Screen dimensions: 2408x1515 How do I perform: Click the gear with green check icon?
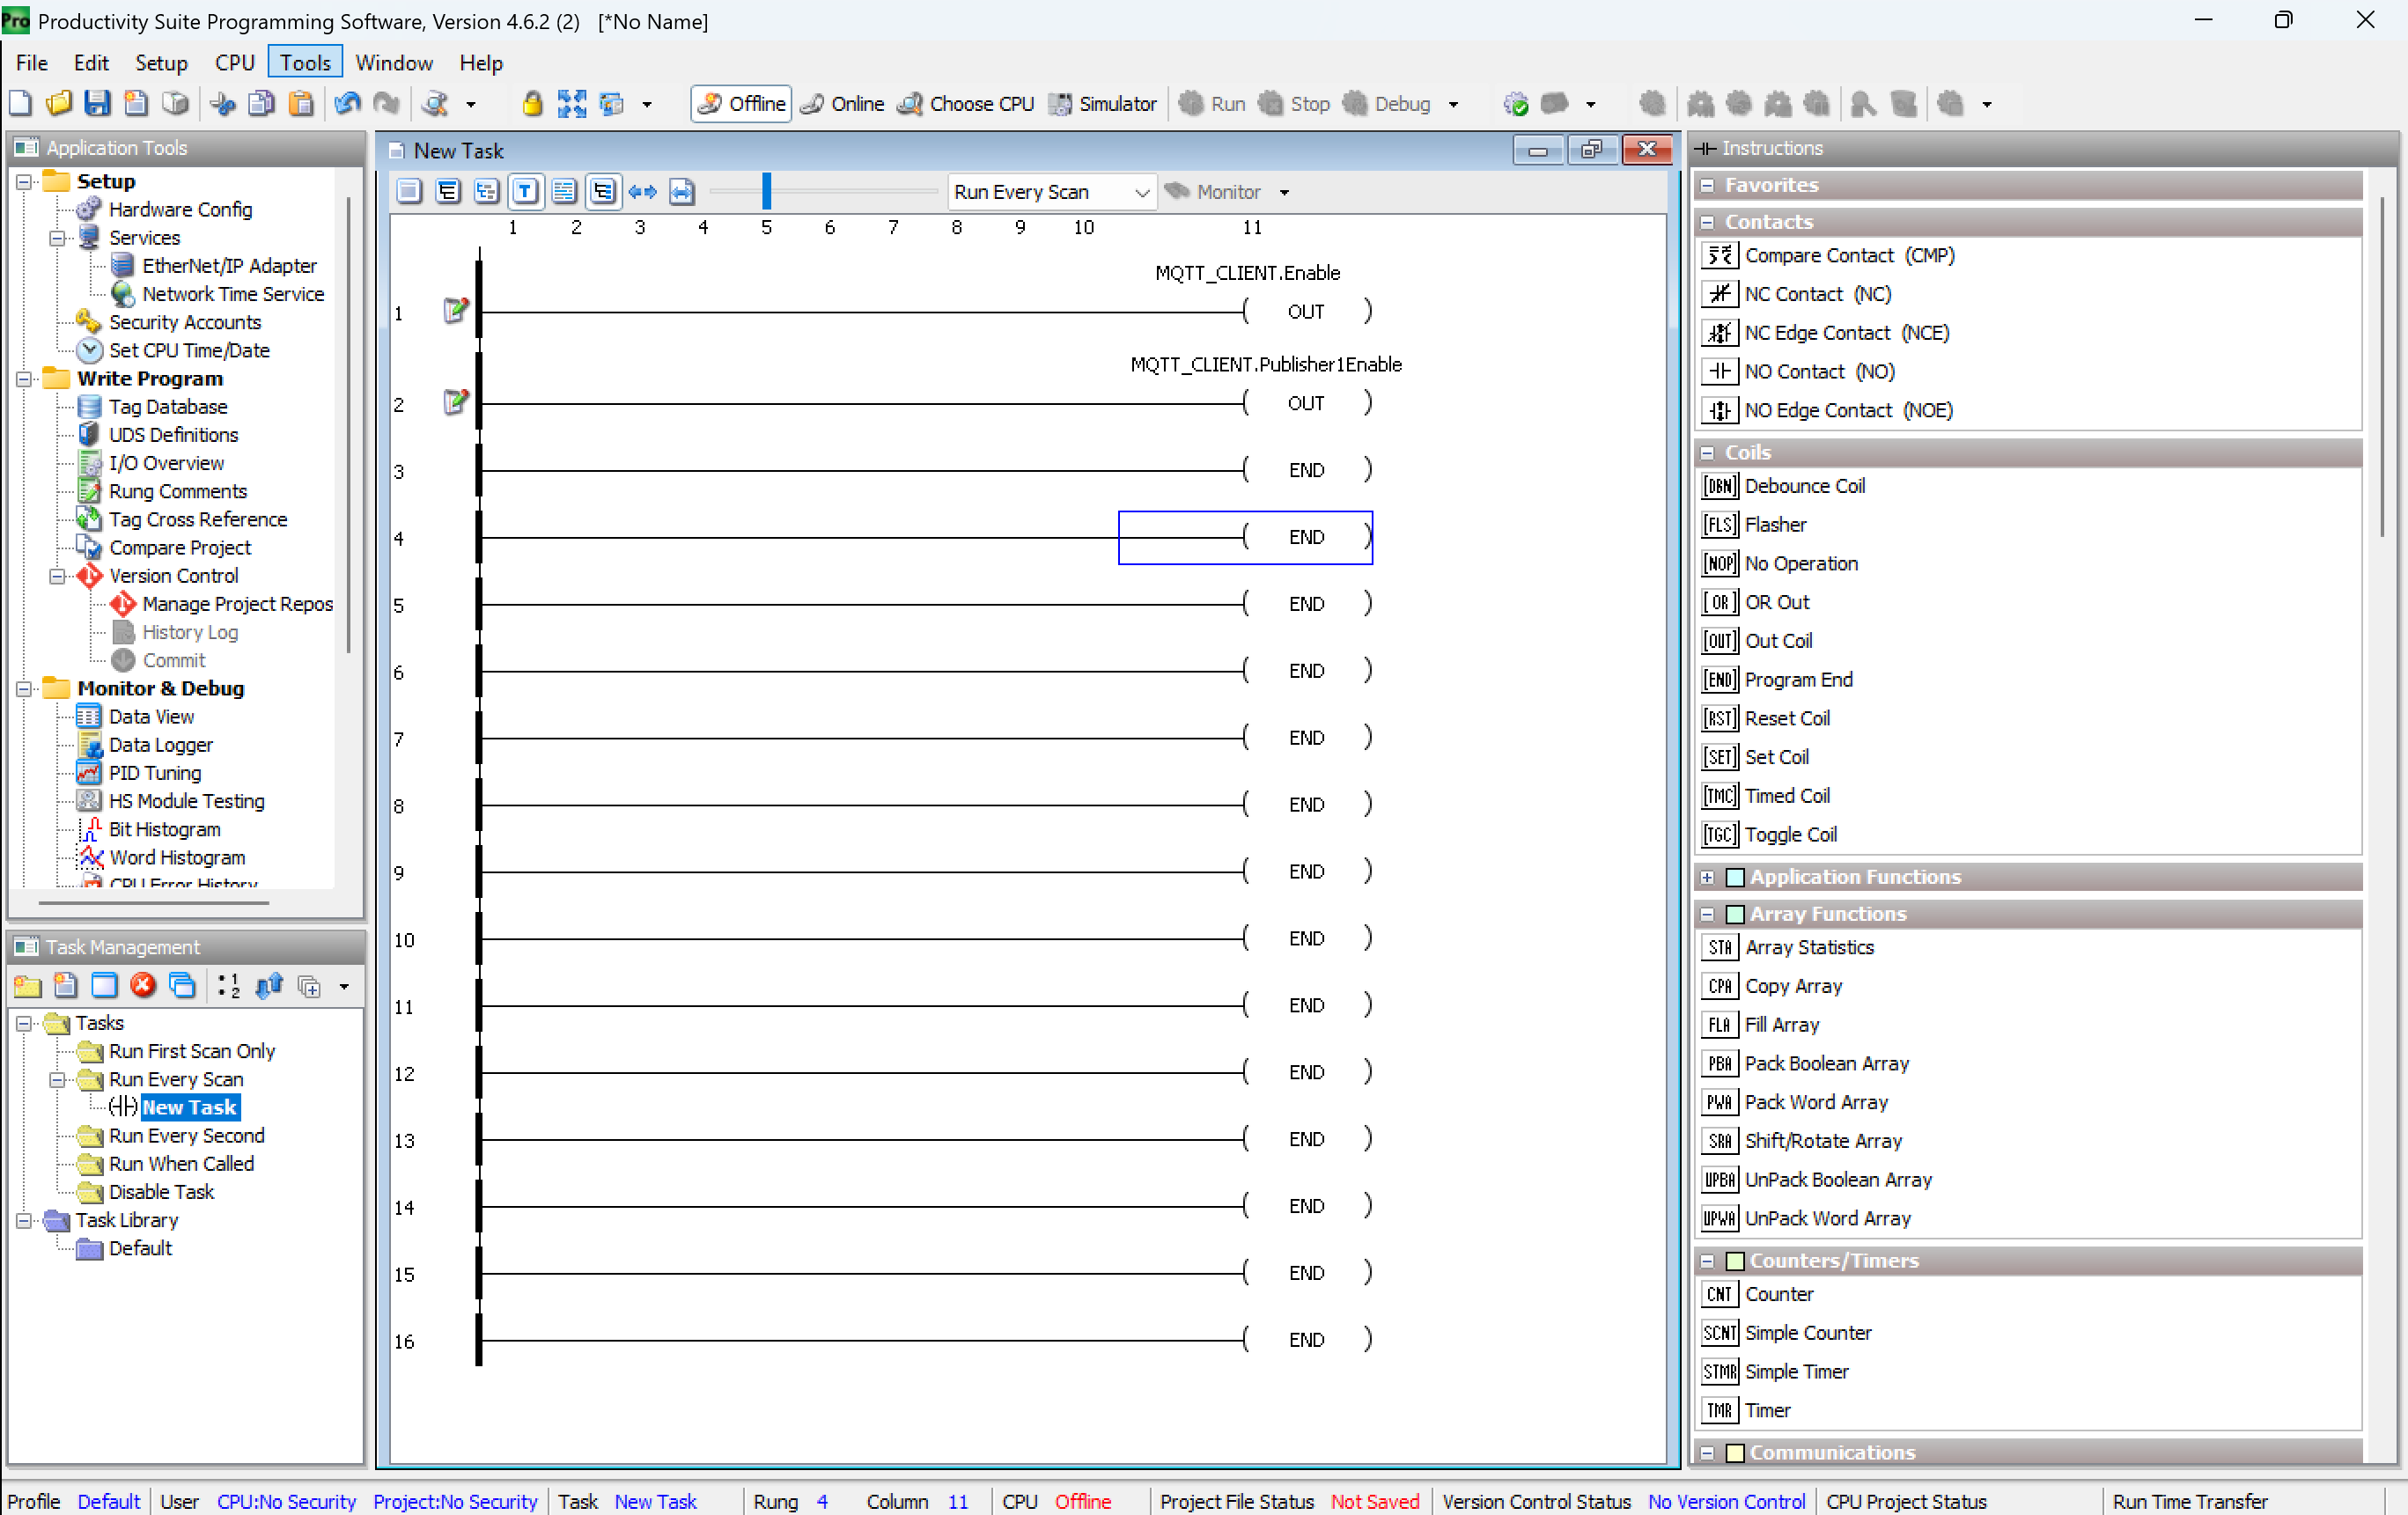coord(1516,103)
